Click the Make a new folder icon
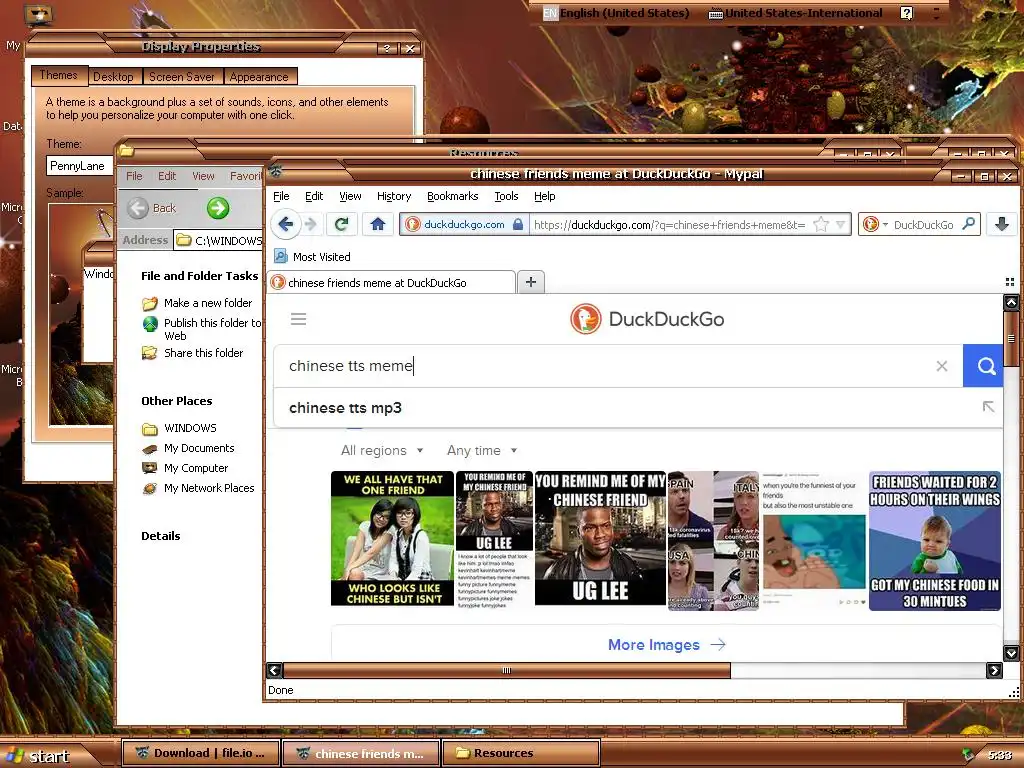 point(150,304)
